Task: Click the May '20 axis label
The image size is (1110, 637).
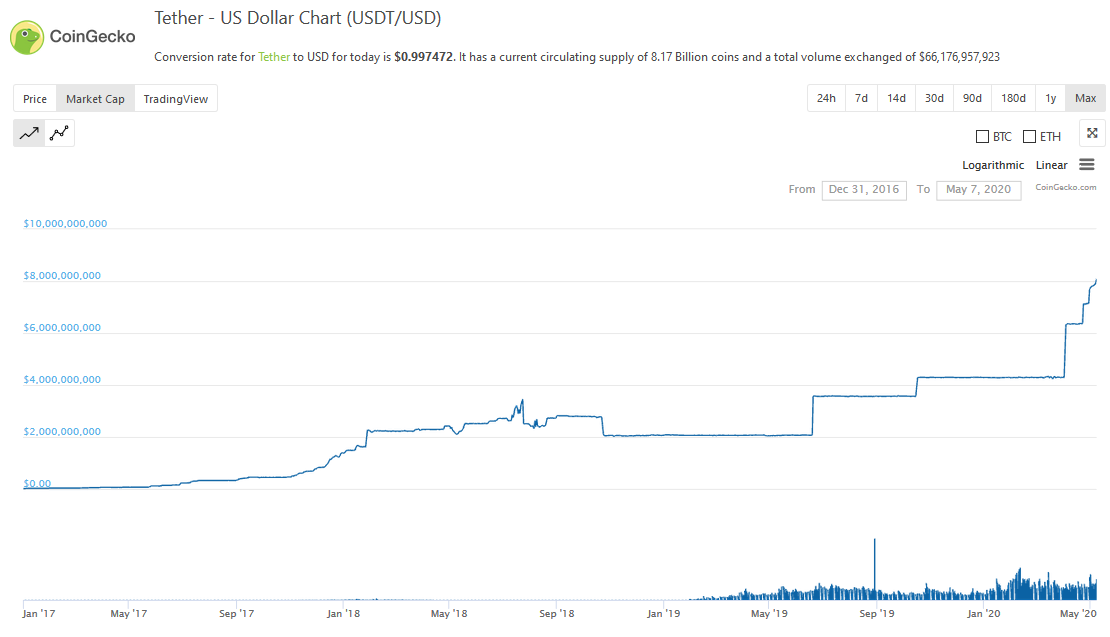Action: pyautogui.click(x=1078, y=614)
